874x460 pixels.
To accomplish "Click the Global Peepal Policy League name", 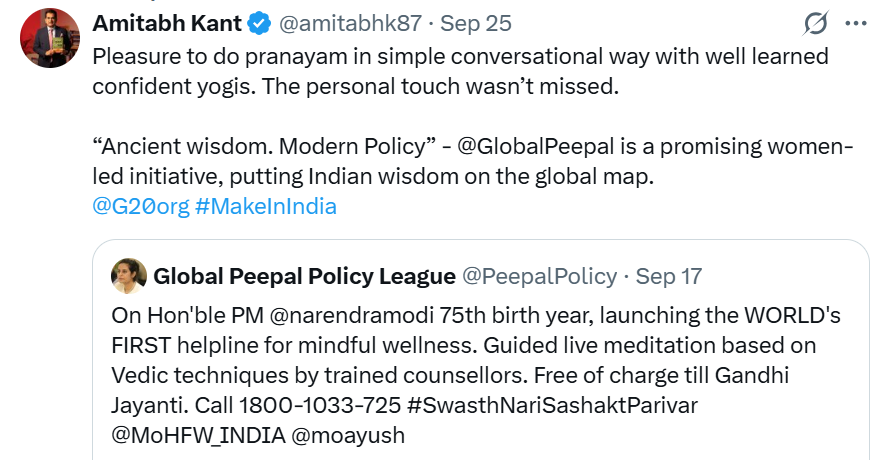I will pos(304,276).
